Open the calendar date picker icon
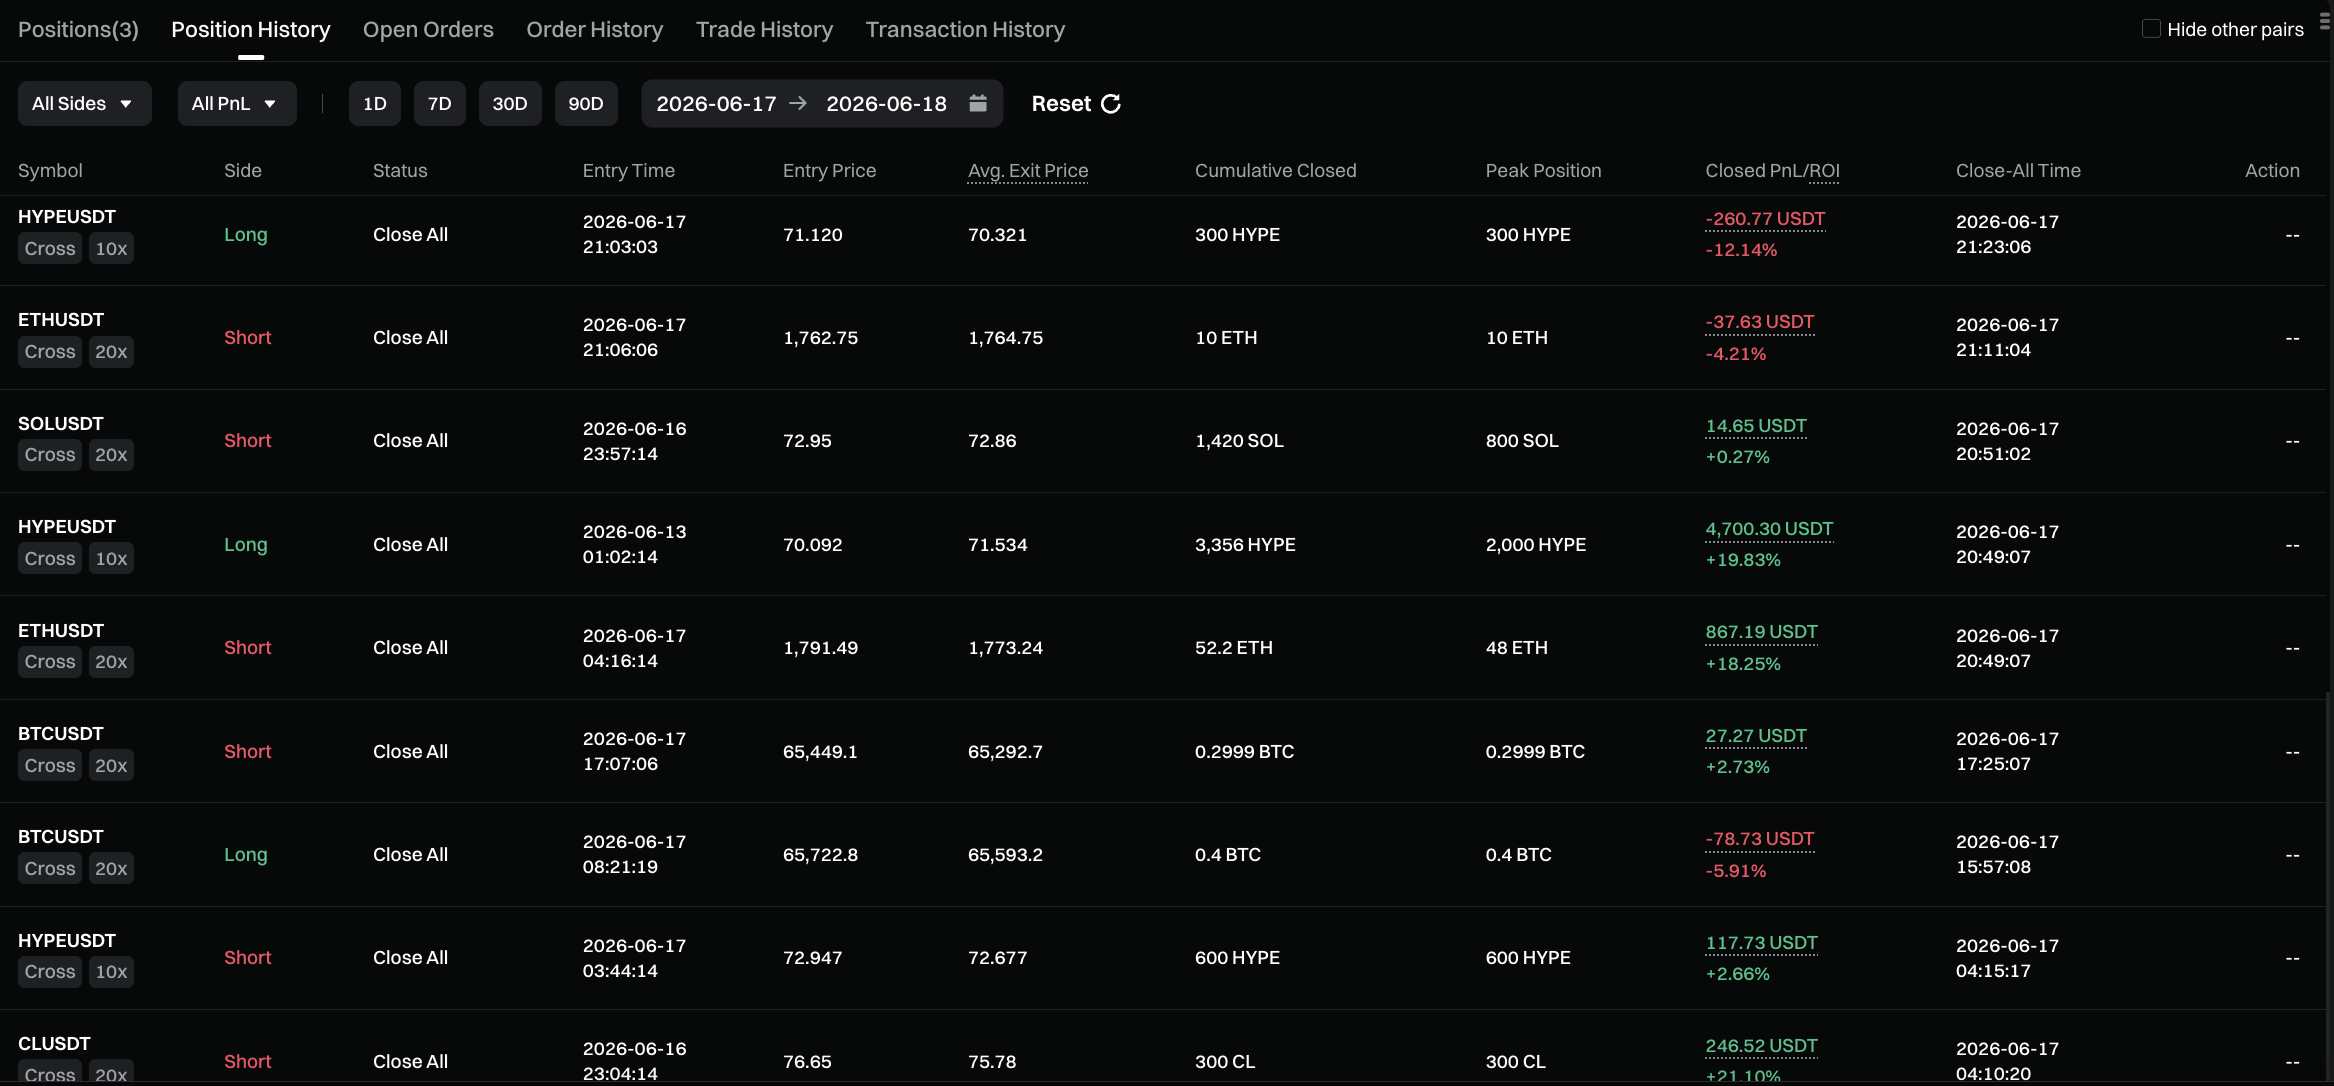The image size is (2334, 1086). [x=978, y=103]
